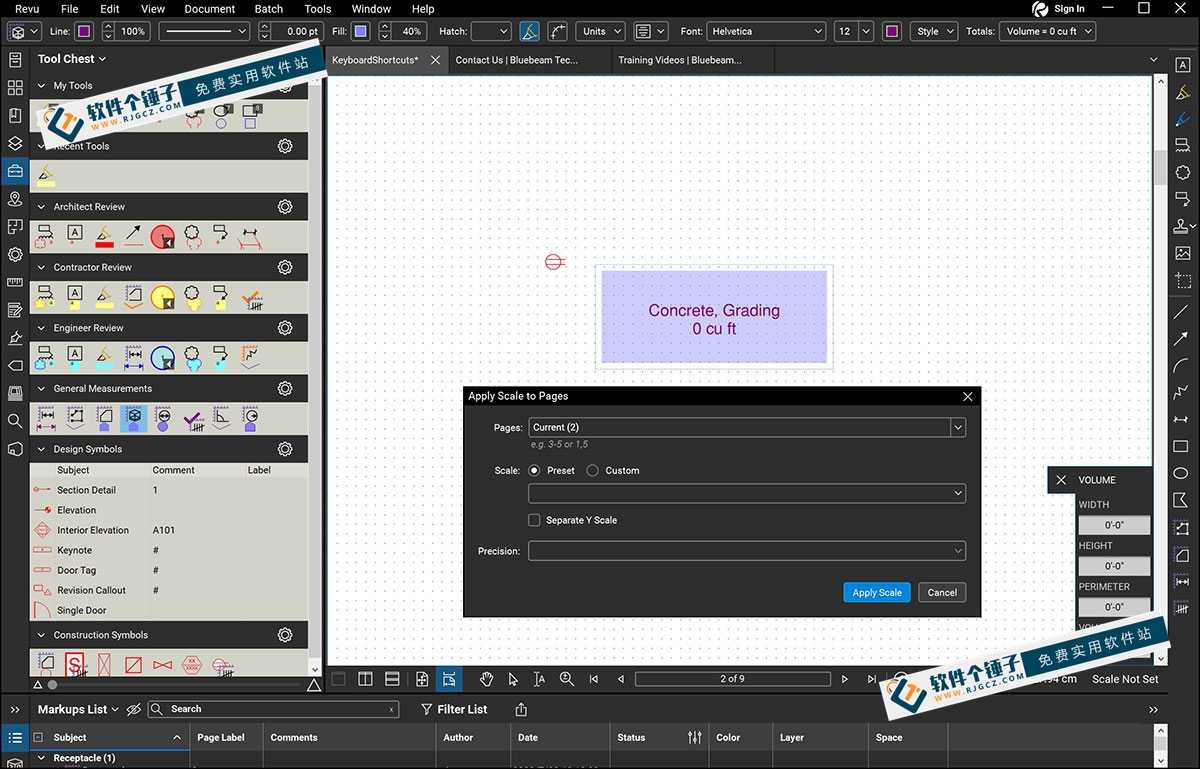
Task: Select the yellow circle tool in Contractor Review
Action: click(x=162, y=298)
